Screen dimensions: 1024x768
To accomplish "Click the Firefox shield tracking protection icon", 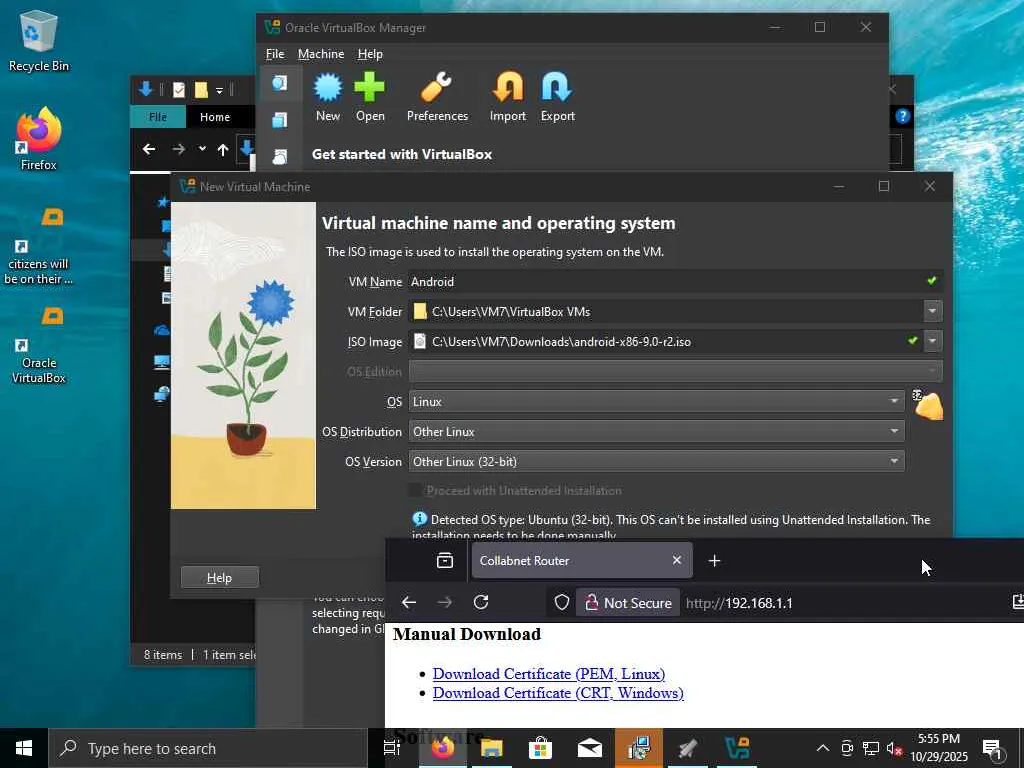I will (562, 602).
